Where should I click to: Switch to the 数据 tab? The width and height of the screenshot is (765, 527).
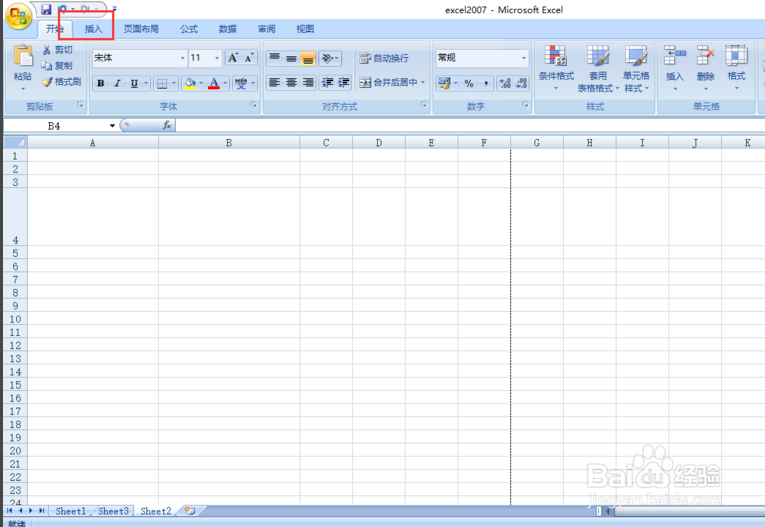pos(227,29)
